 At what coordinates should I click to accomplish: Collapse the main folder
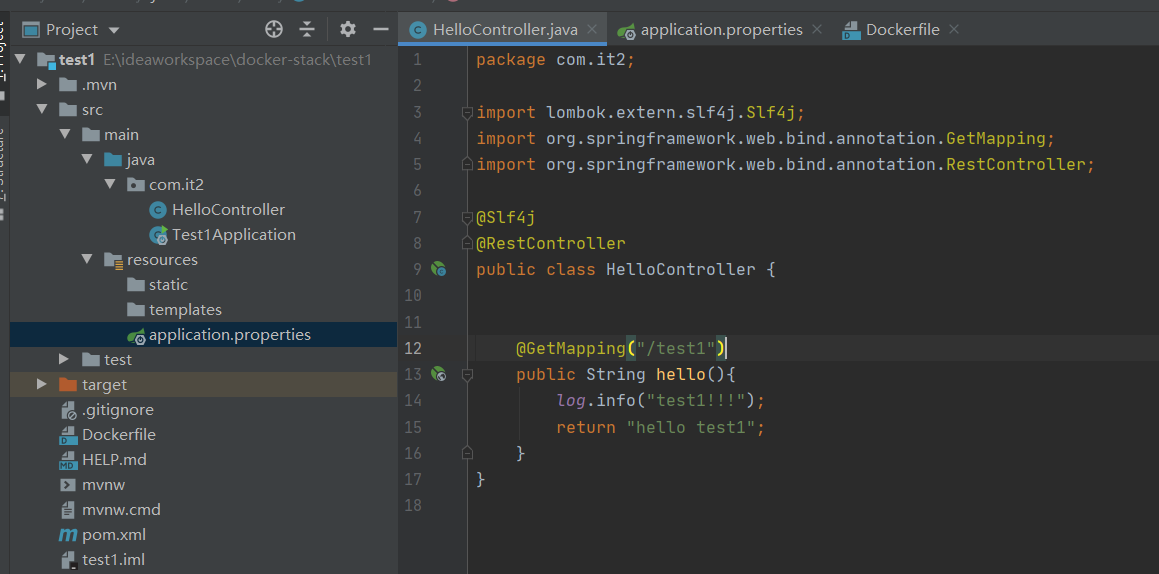click(x=65, y=134)
